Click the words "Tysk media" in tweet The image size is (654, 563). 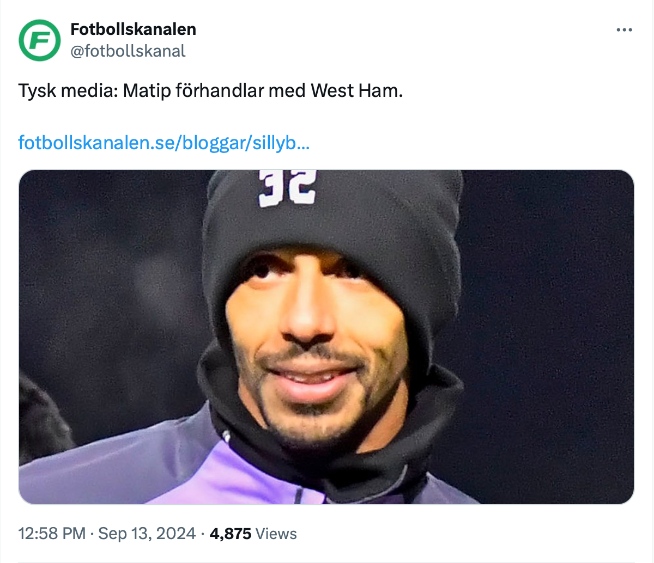point(68,90)
